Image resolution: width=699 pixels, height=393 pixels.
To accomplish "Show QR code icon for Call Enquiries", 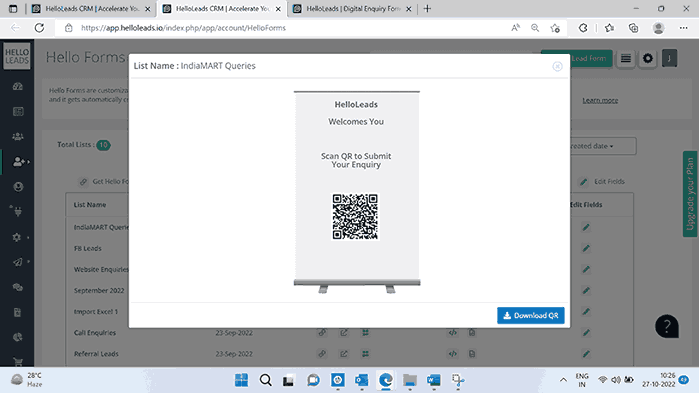I will 365,332.
